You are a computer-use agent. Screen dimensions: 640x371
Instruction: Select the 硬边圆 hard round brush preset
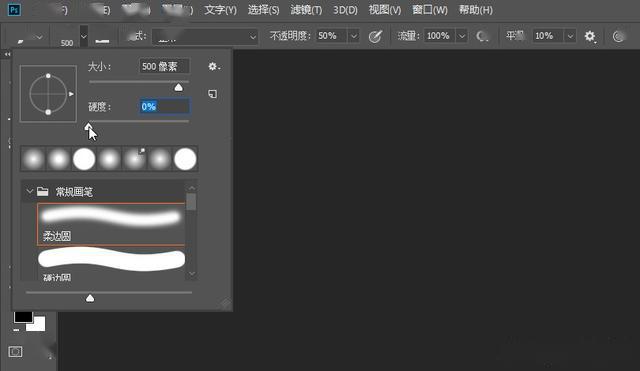111,264
